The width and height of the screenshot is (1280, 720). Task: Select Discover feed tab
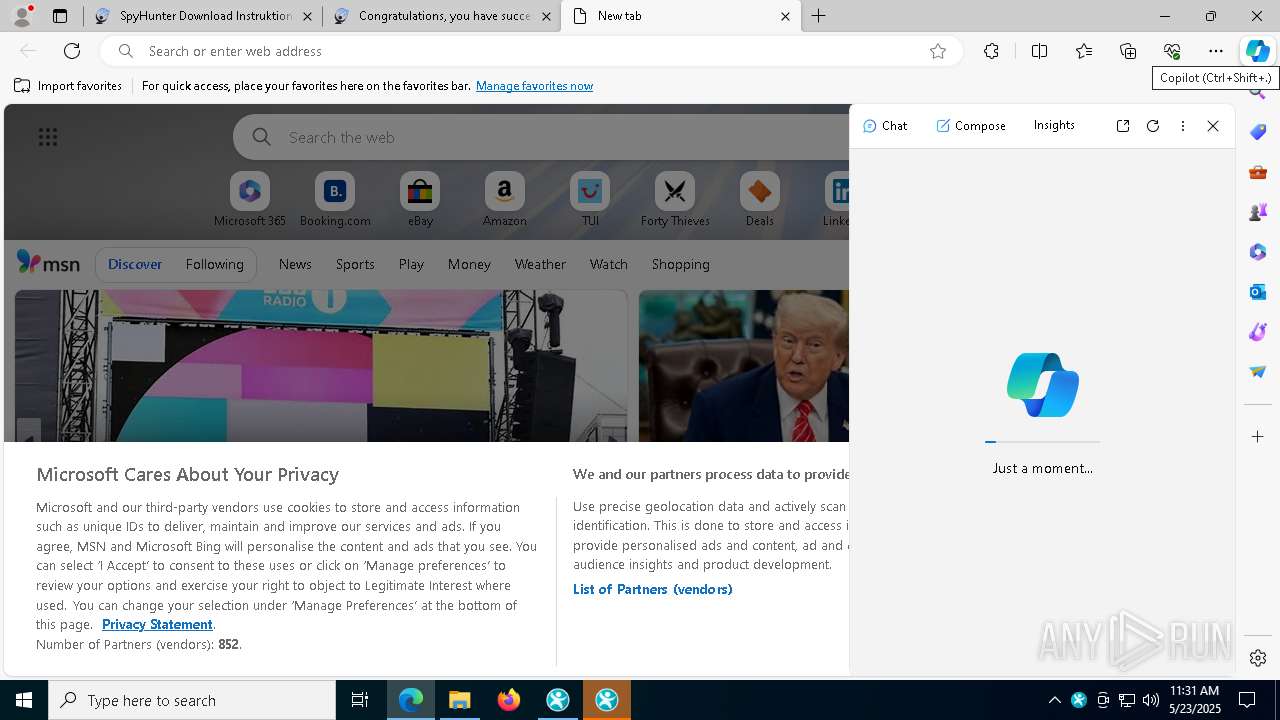[x=135, y=264]
